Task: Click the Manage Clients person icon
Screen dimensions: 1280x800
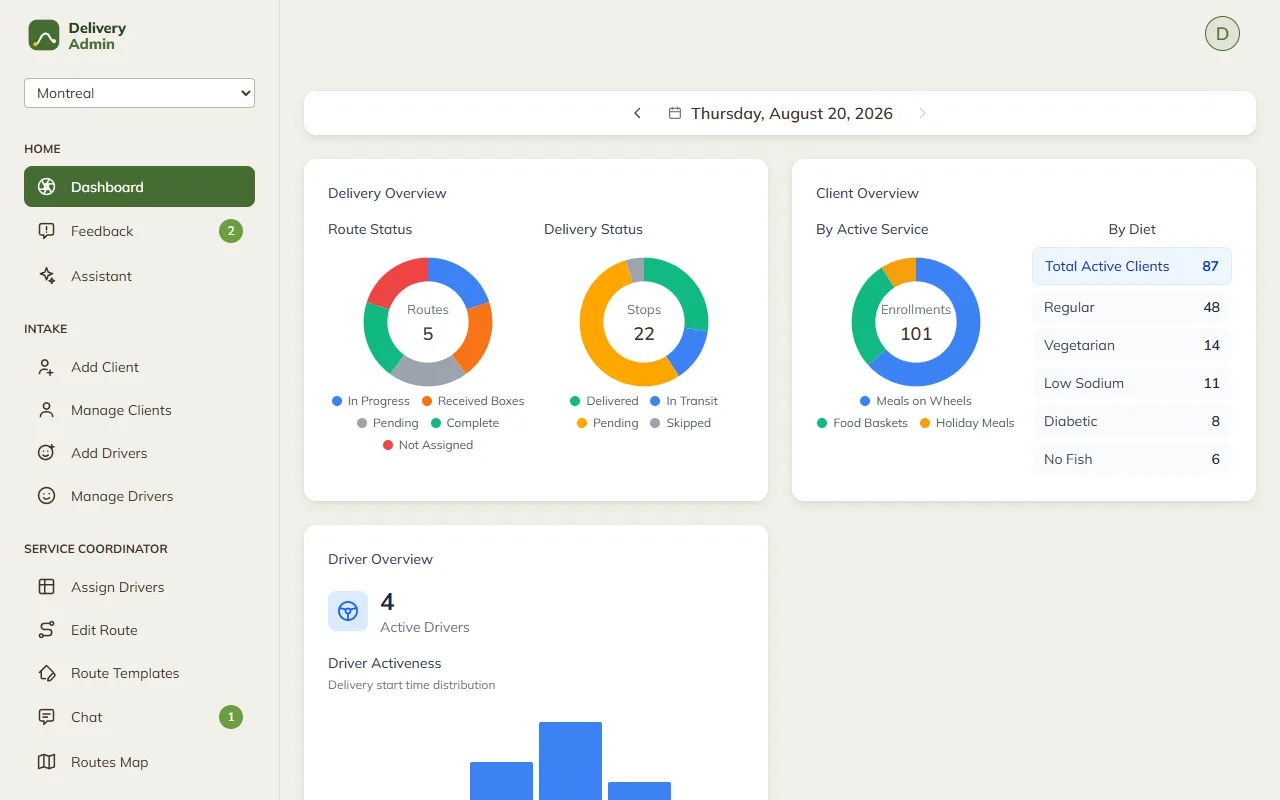Action: 46,410
